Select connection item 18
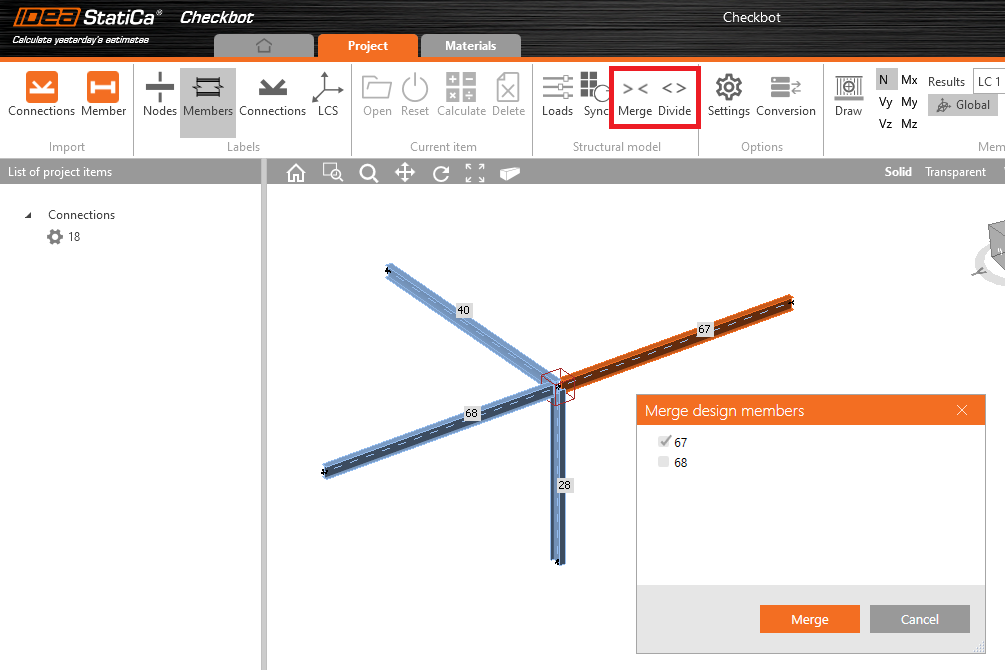This screenshot has width=1005, height=670. pos(63,237)
